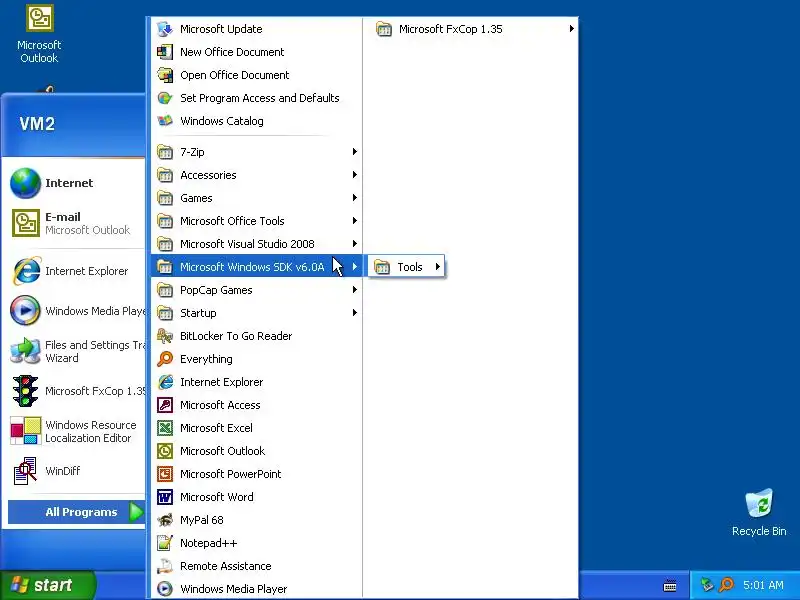Launch MyPal 68 browser icon

[165, 520]
